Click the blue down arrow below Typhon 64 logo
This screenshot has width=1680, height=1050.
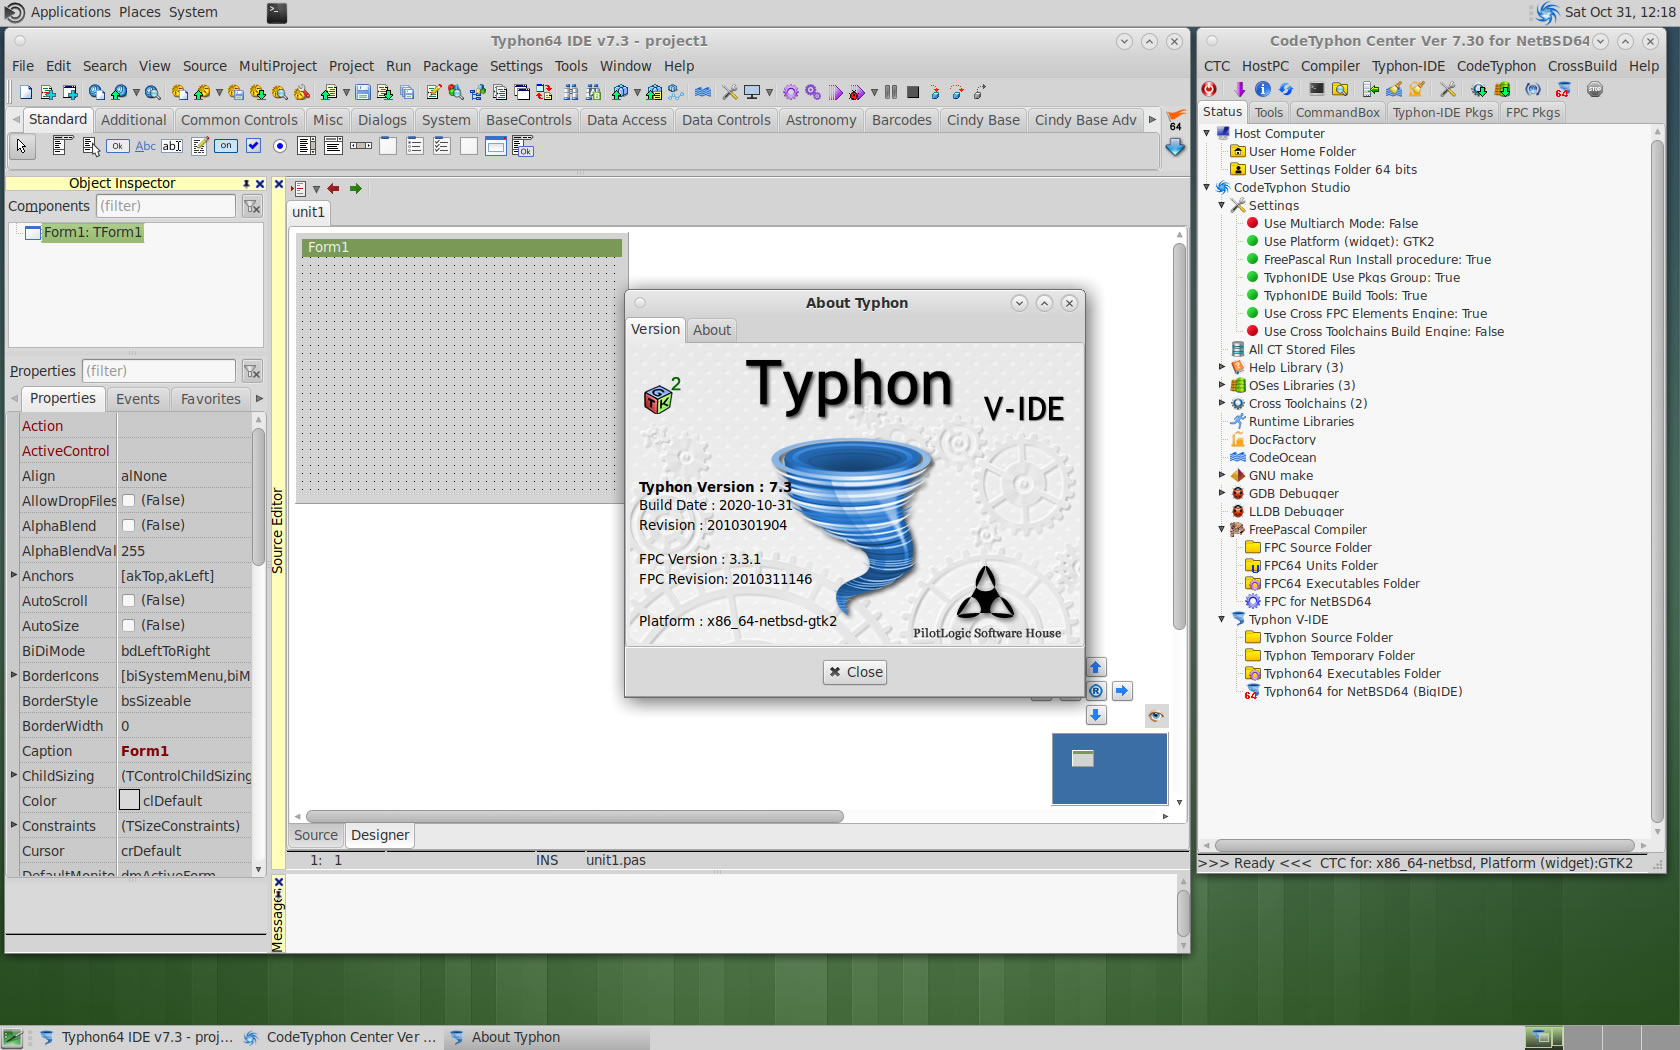1175,147
